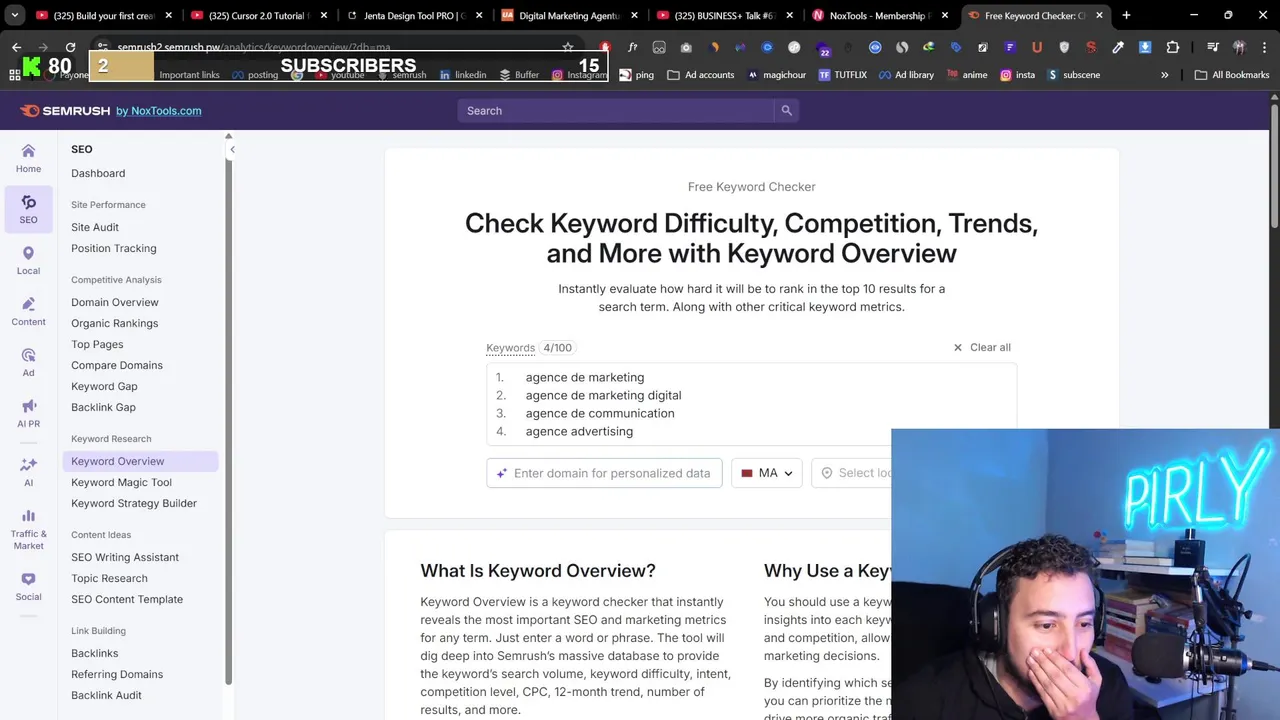Select the SEO sidebar icon
1280x720 pixels.
point(28,209)
